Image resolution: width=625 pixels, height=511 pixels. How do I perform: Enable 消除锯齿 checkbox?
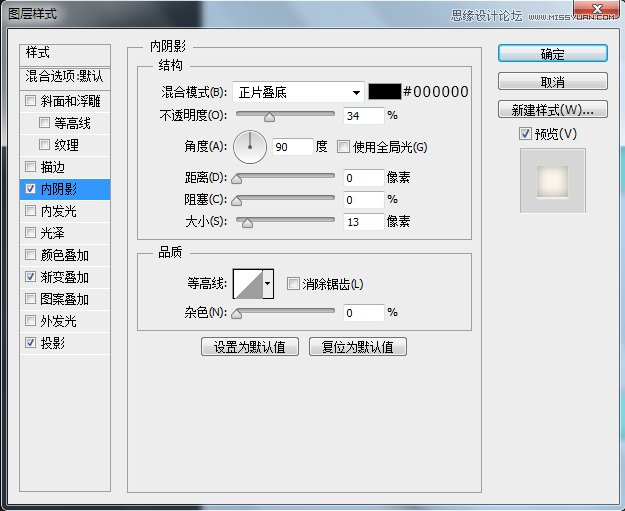pyautogui.click(x=293, y=284)
